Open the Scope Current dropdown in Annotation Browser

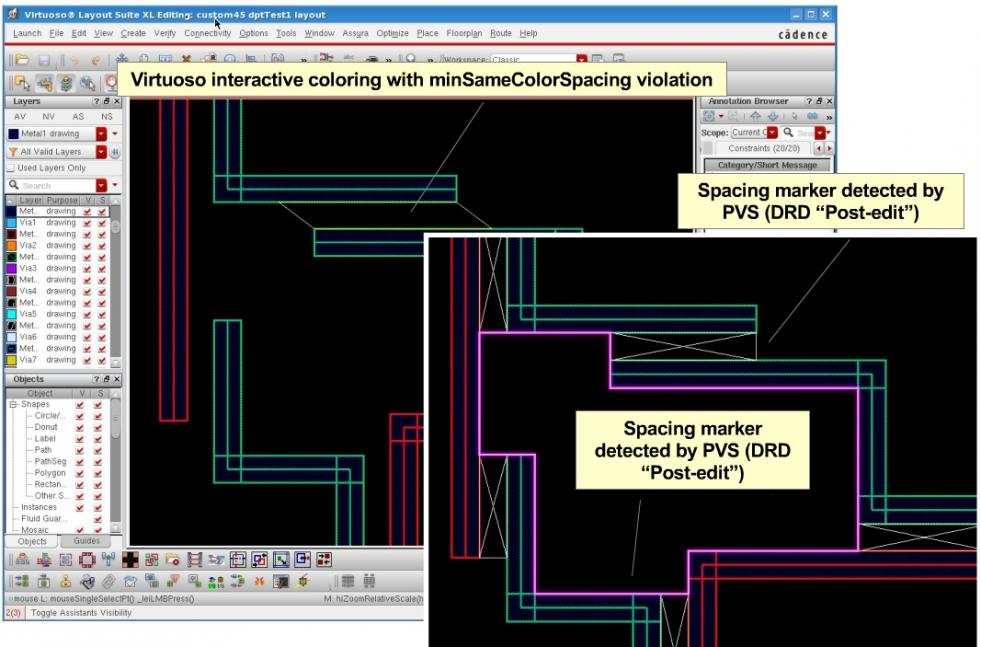pos(773,133)
